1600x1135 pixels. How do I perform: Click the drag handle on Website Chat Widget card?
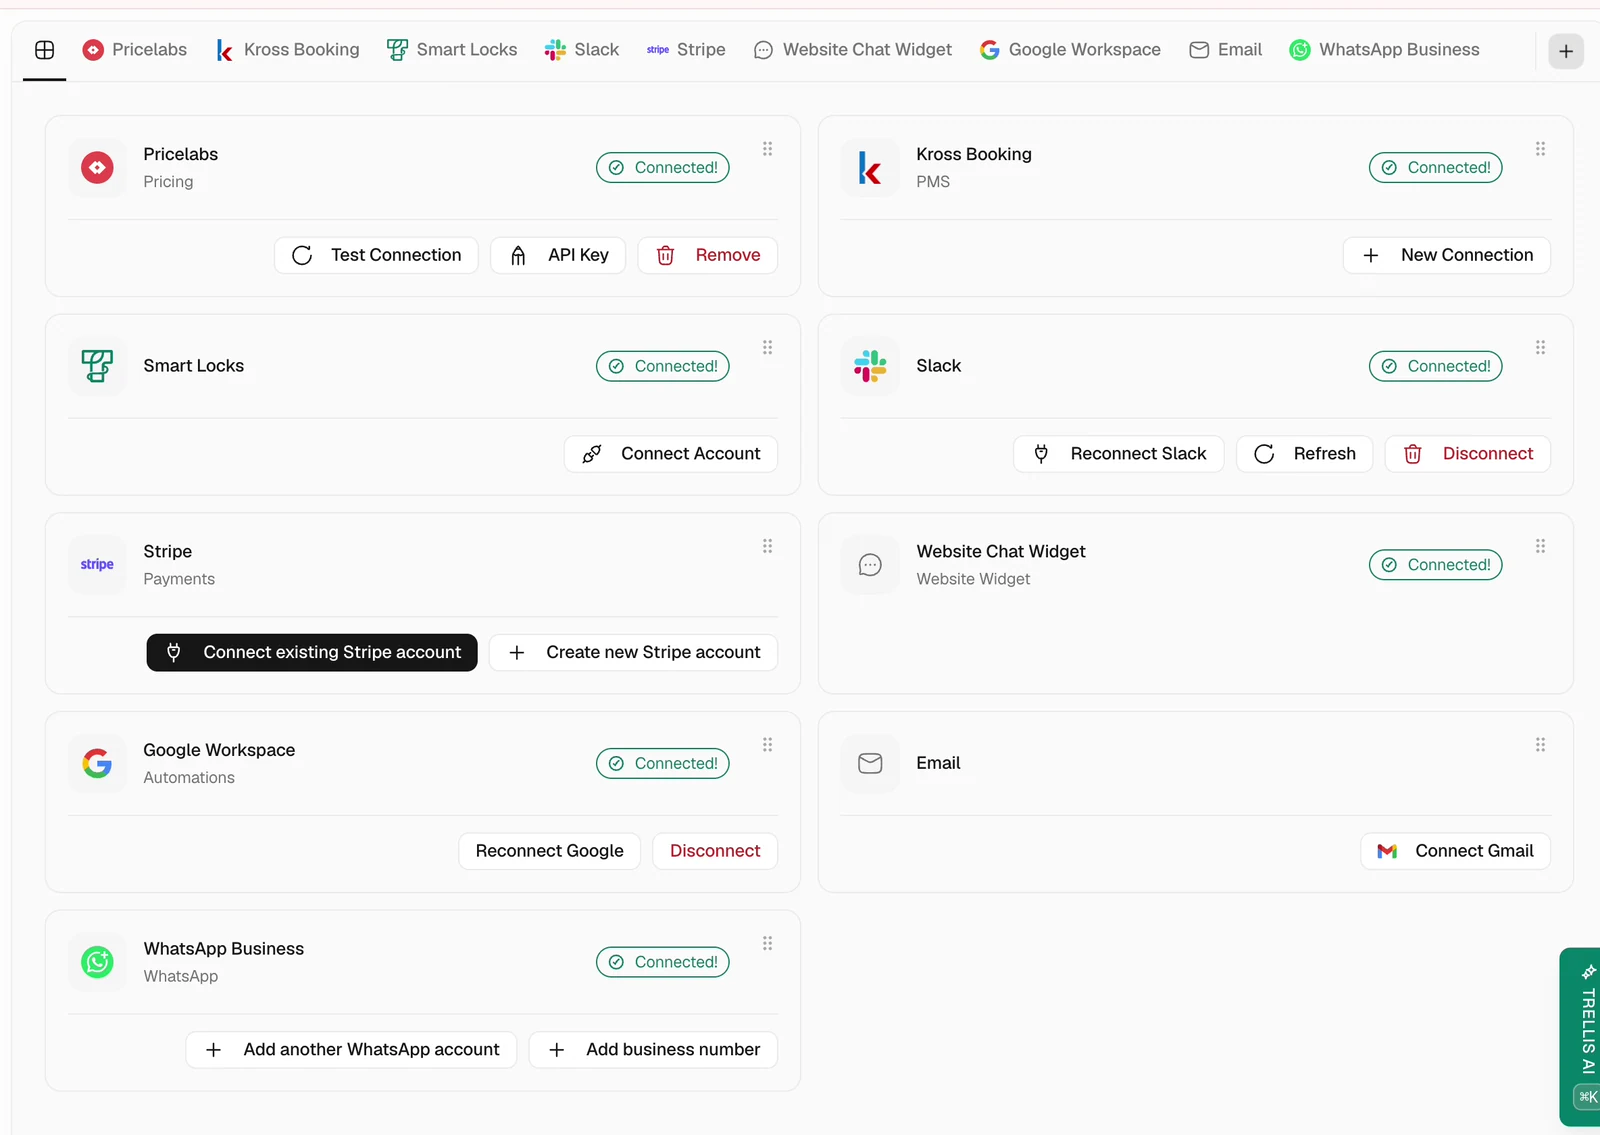[x=1540, y=546]
